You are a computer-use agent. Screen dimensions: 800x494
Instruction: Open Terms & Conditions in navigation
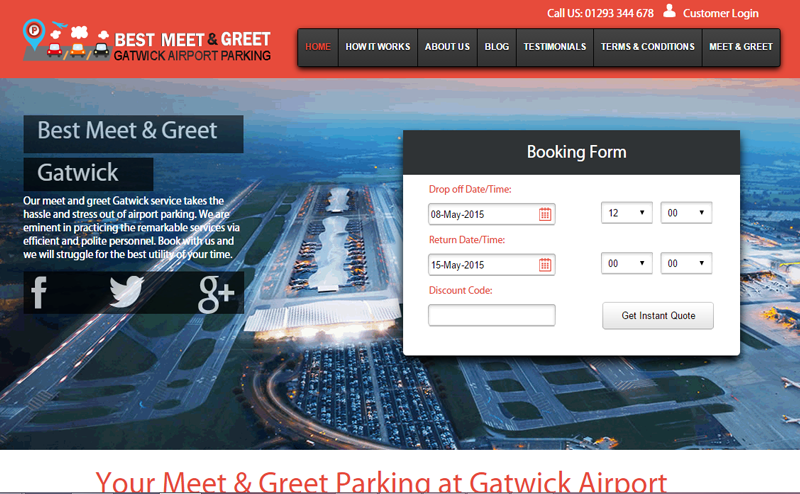pyautogui.click(x=647, y=47)
